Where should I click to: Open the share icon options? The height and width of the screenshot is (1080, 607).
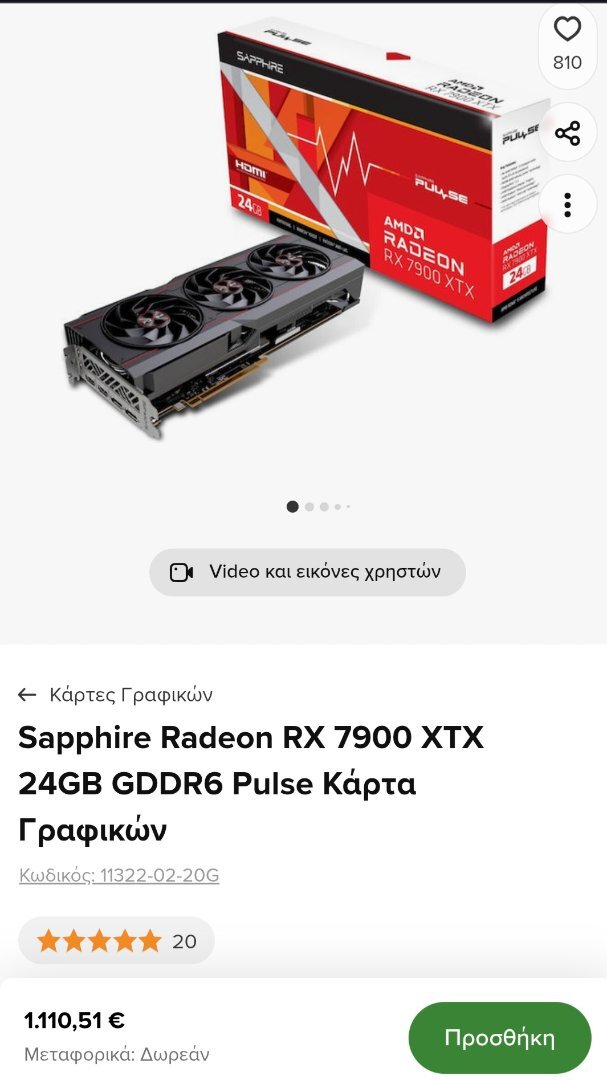coord(567,132)
